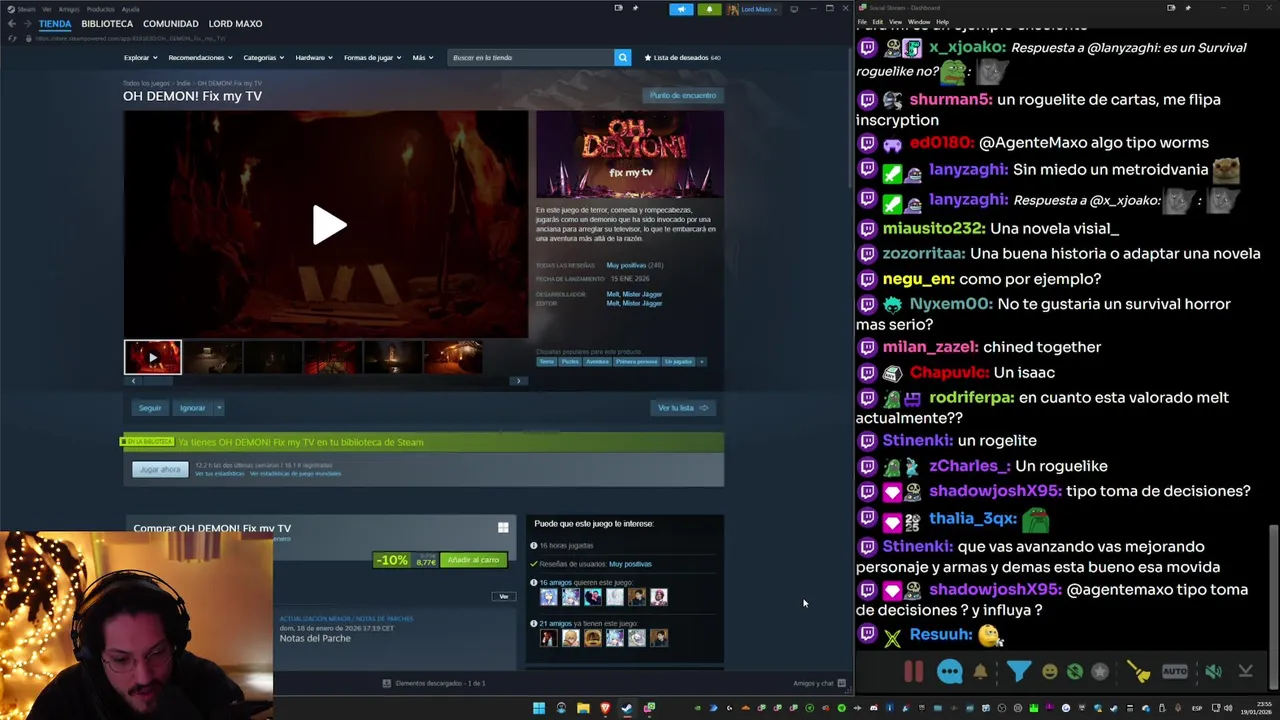Open the Punto de encuentro button
The height and width of the screenshot is (720, 1280).
pyautogui.click(x=683, y=95)
